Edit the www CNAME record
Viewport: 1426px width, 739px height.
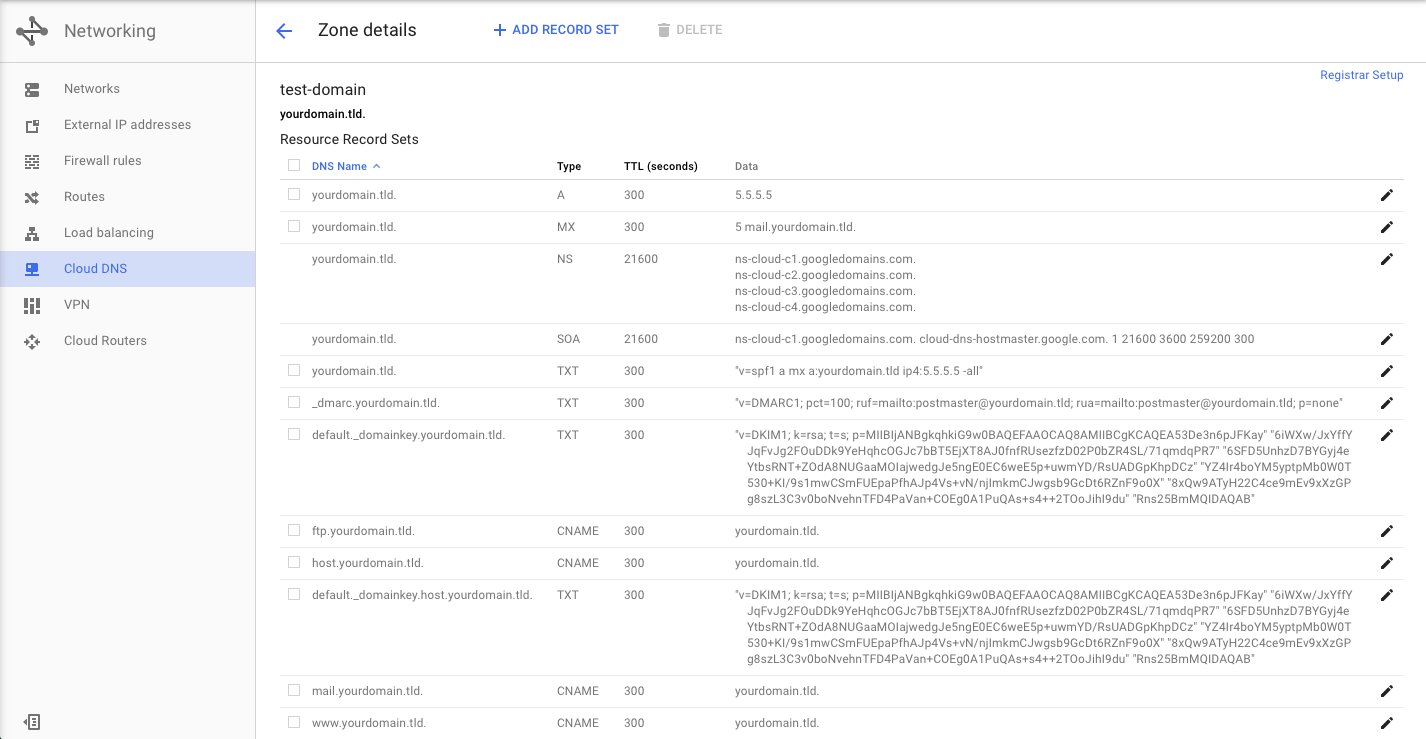1386,723
